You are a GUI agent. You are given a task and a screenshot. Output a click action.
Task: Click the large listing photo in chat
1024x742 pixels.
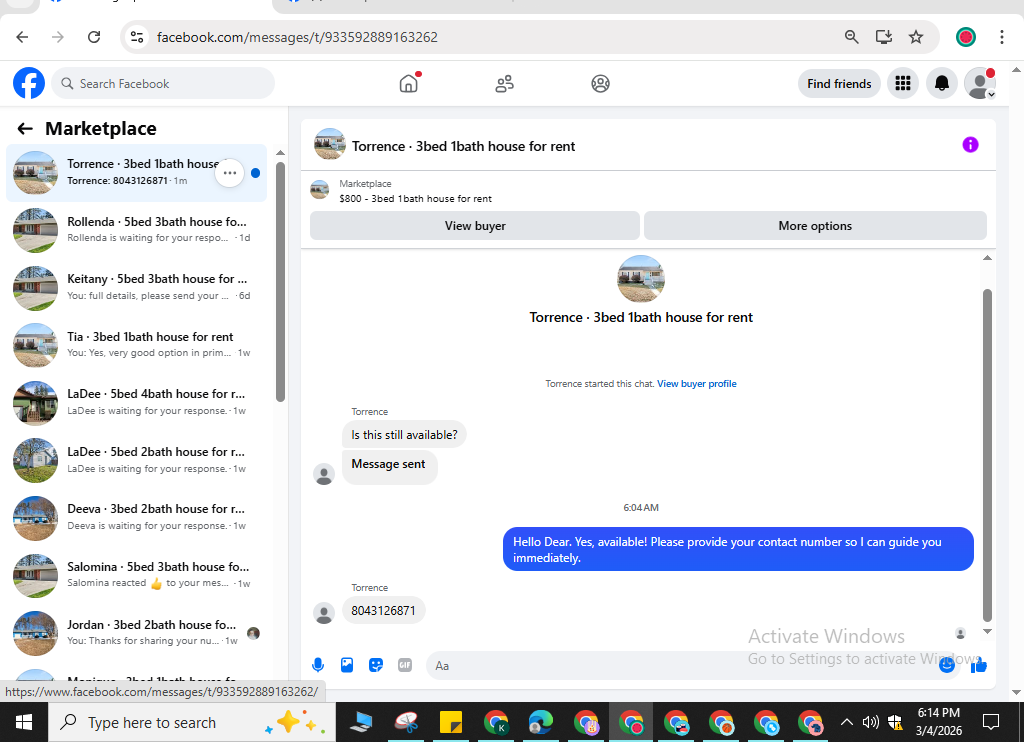(x=641, y=279)
